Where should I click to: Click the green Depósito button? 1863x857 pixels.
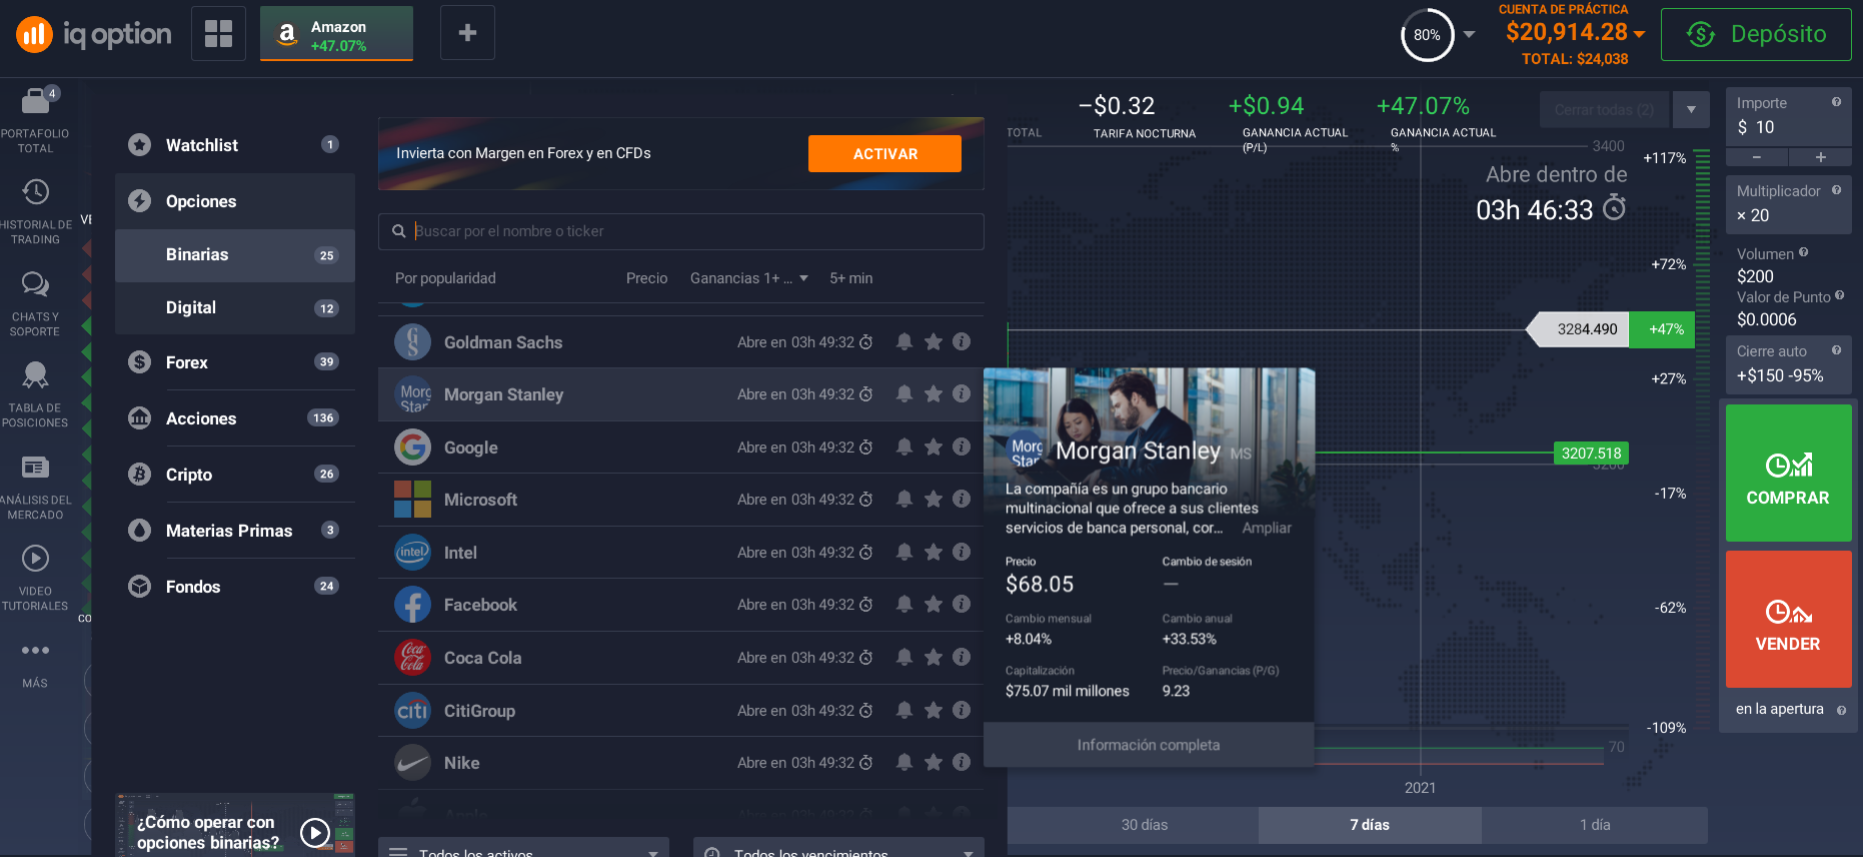click(1756, 34)
